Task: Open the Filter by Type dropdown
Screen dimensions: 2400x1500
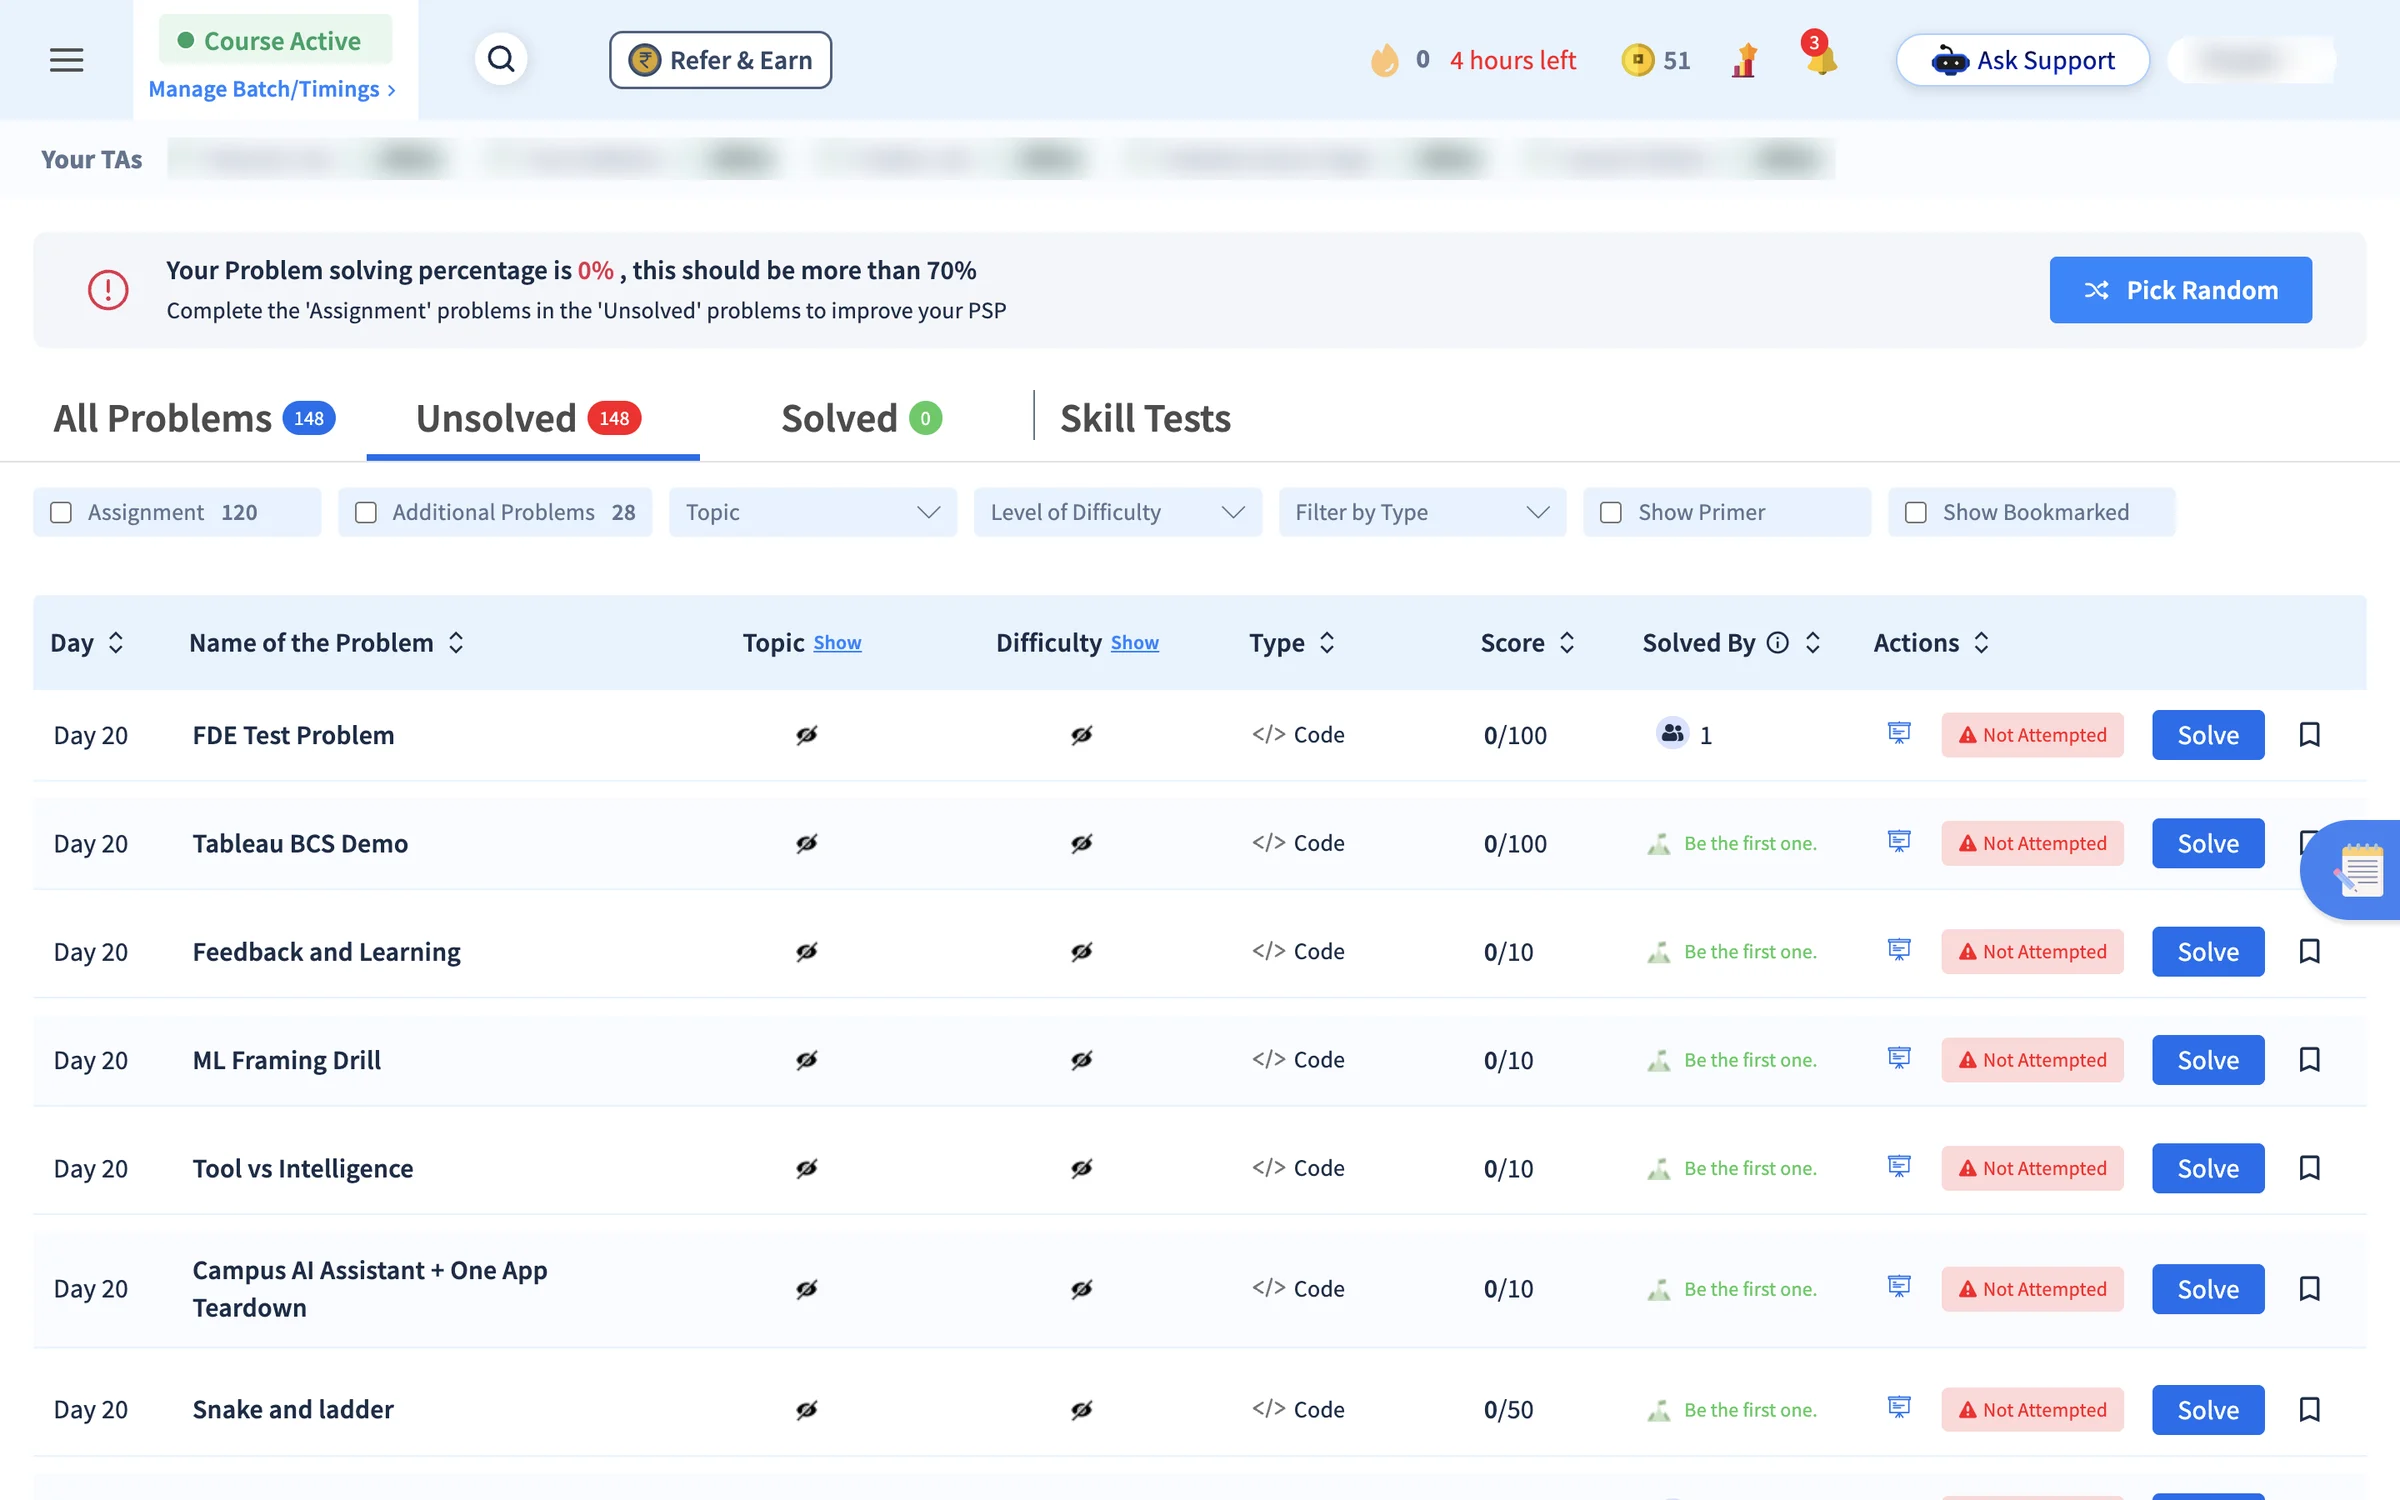Action: (1422, 512)
